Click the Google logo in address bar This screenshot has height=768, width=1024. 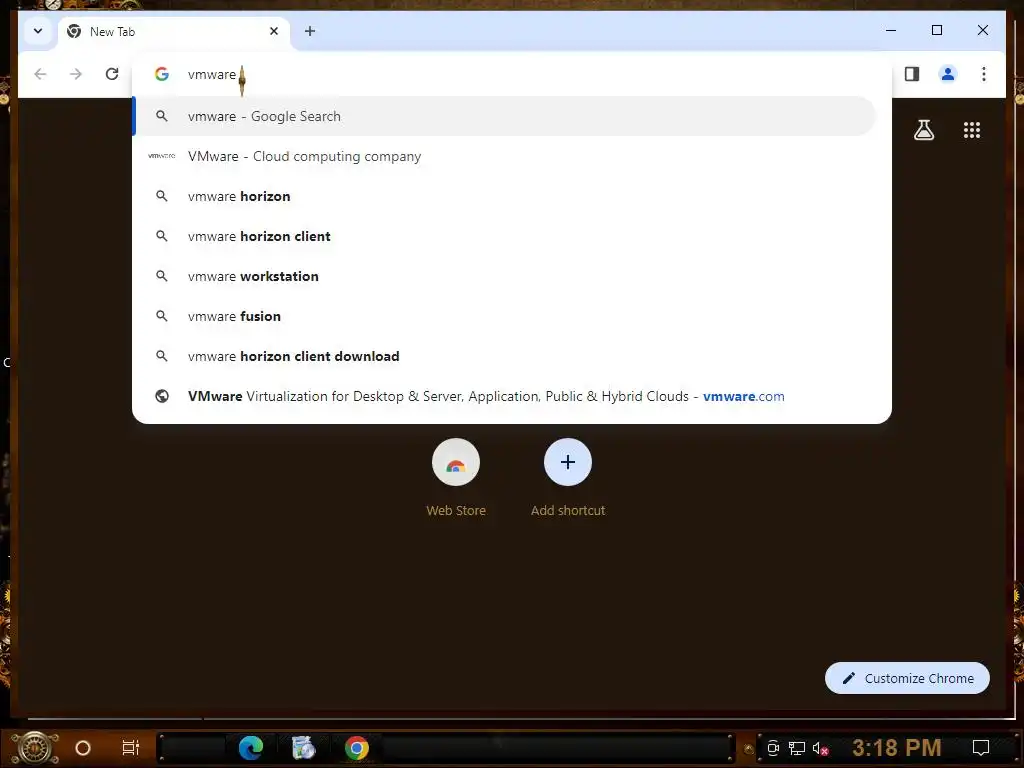pos(162,74)
